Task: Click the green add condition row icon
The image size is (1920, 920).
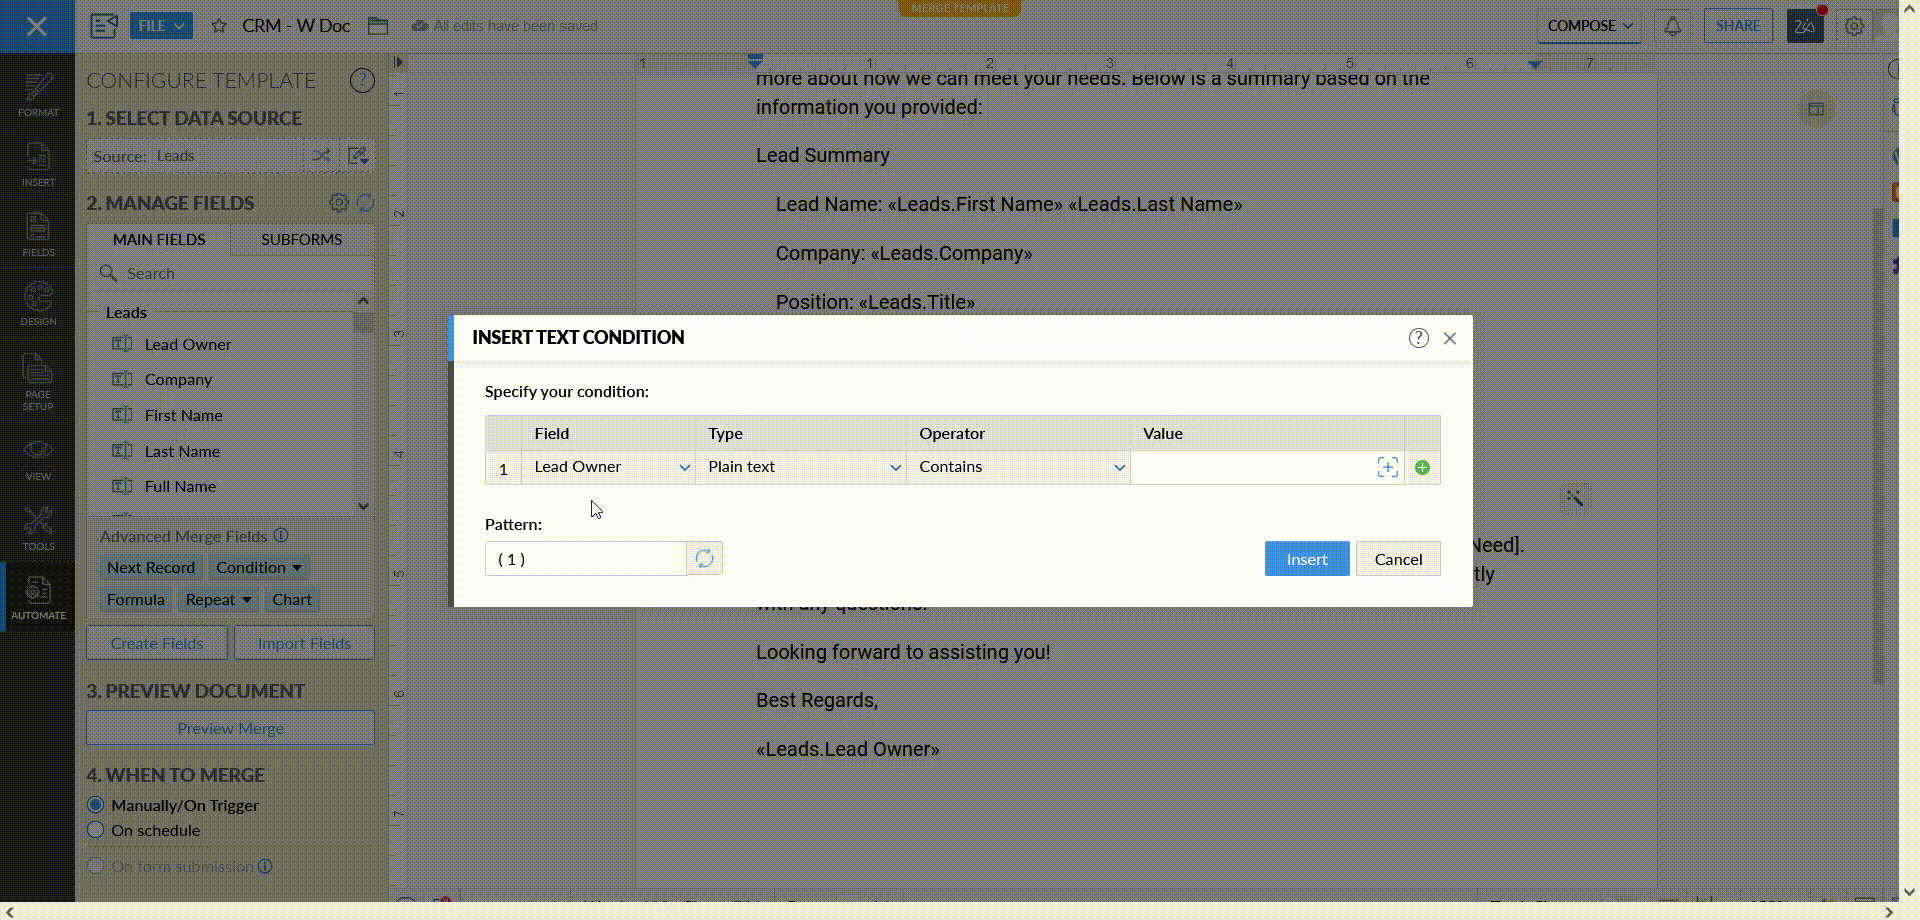Action: [x=1422, y=468]
